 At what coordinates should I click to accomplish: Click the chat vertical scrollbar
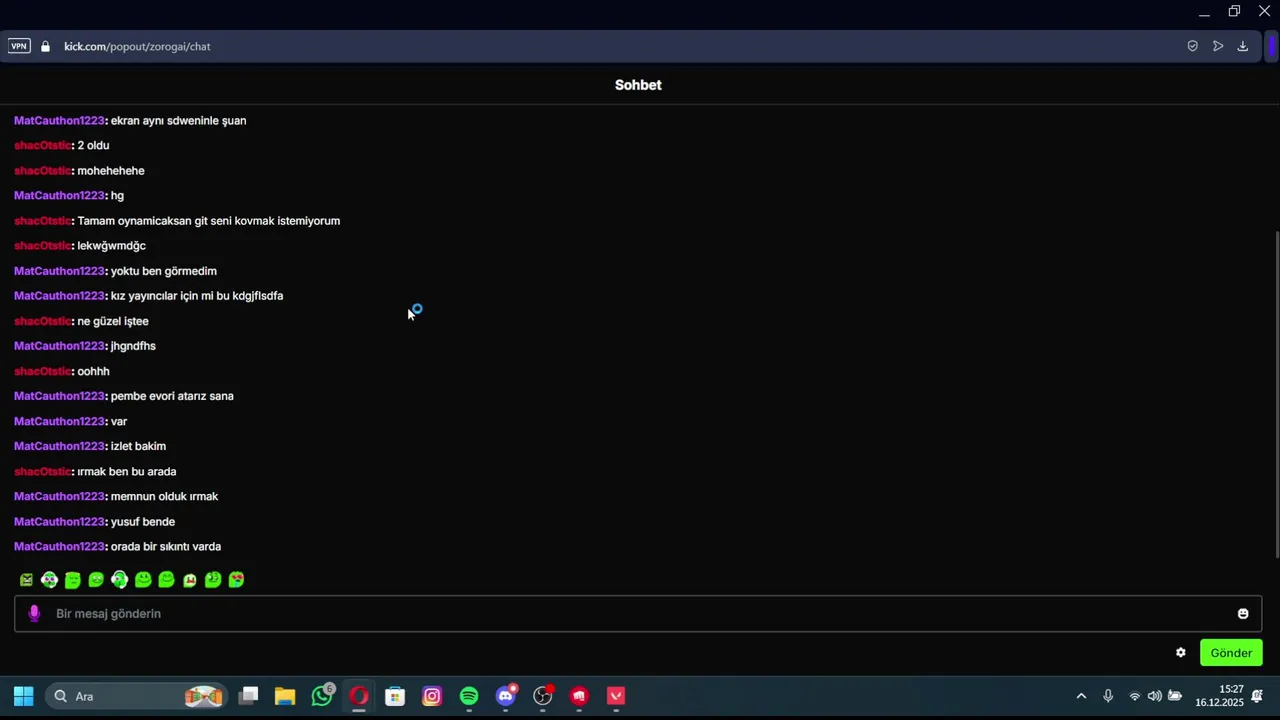tap(1275, 395)
